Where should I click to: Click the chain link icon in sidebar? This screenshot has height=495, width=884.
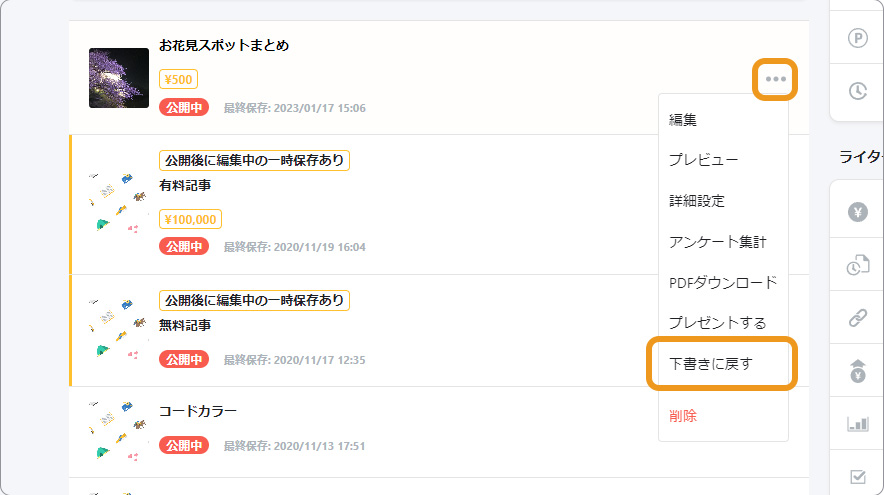point(858,318)
